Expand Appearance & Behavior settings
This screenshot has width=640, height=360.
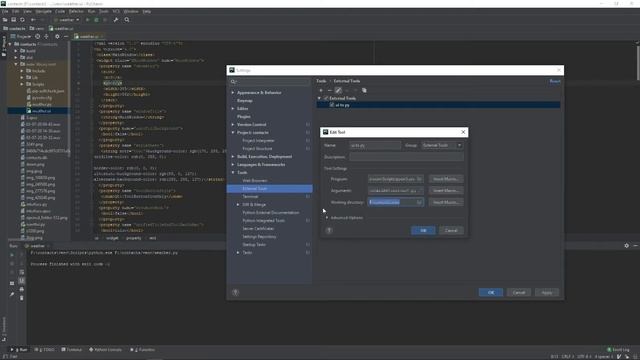233,93
